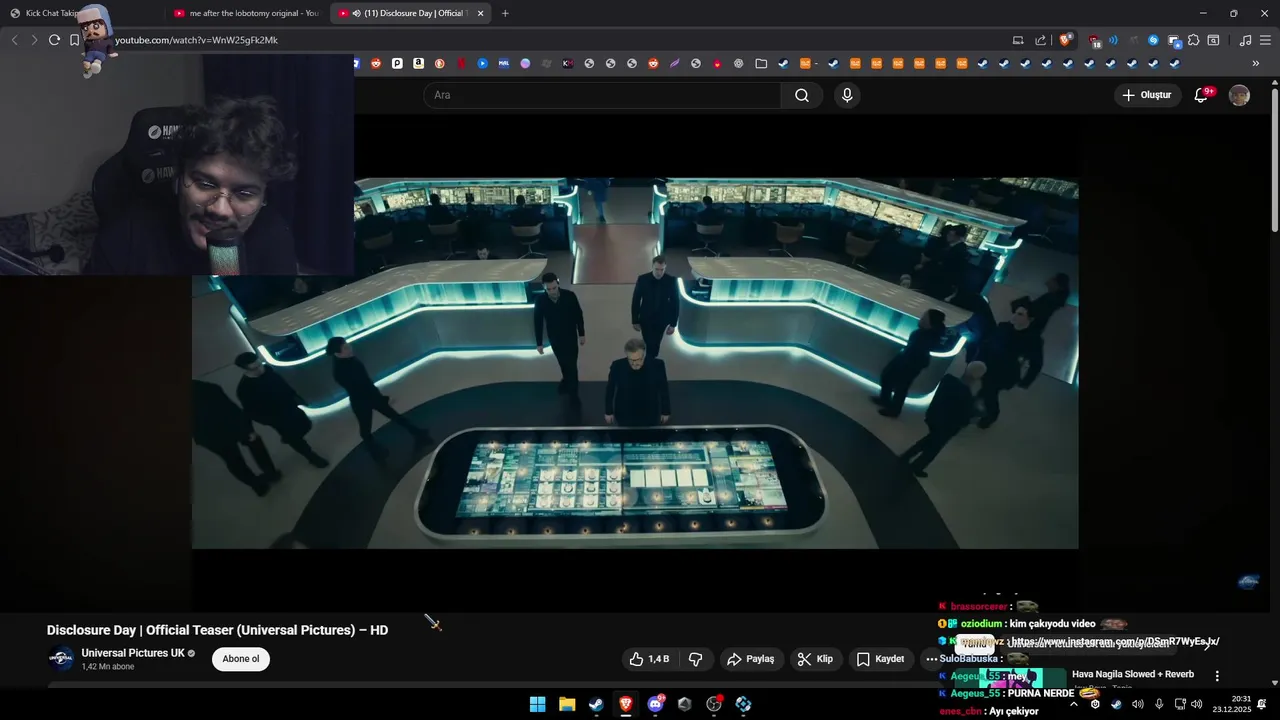The height and width of the screenshot is (720, 1280).
Task: Open the clock showing 20:31
Action: tap(1232, 704)
